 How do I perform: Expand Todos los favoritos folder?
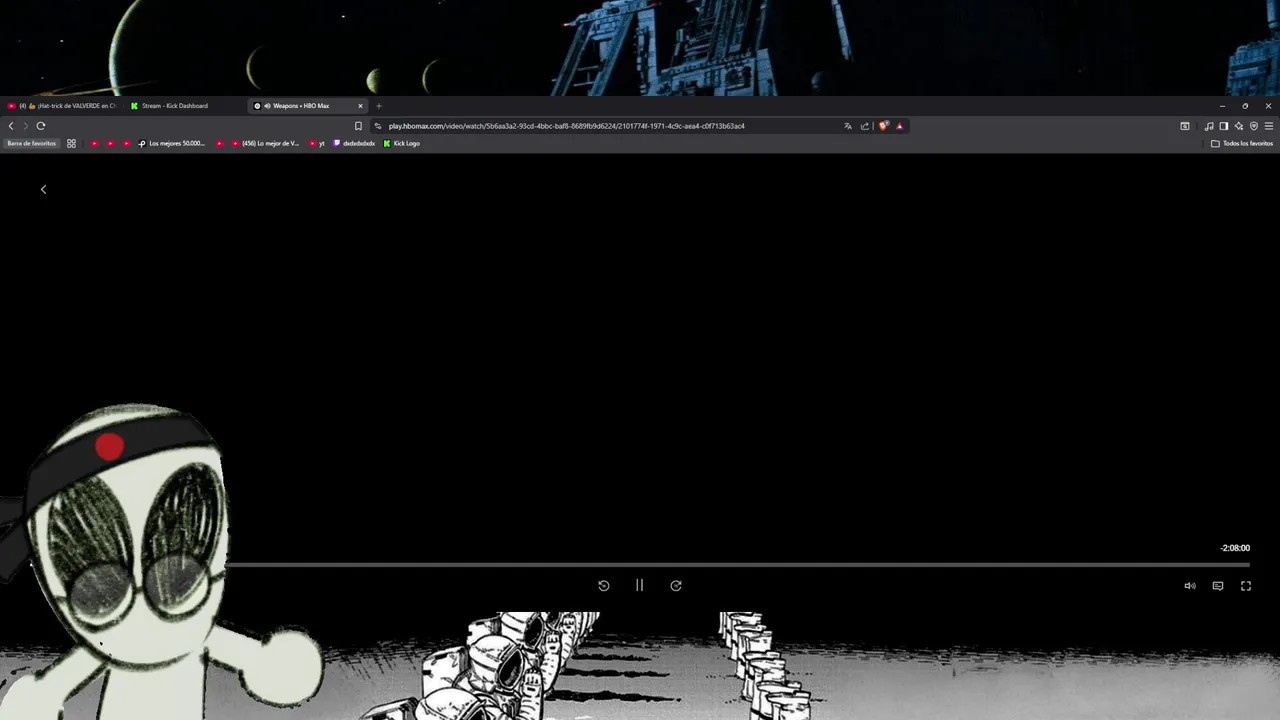point(1242,143)
